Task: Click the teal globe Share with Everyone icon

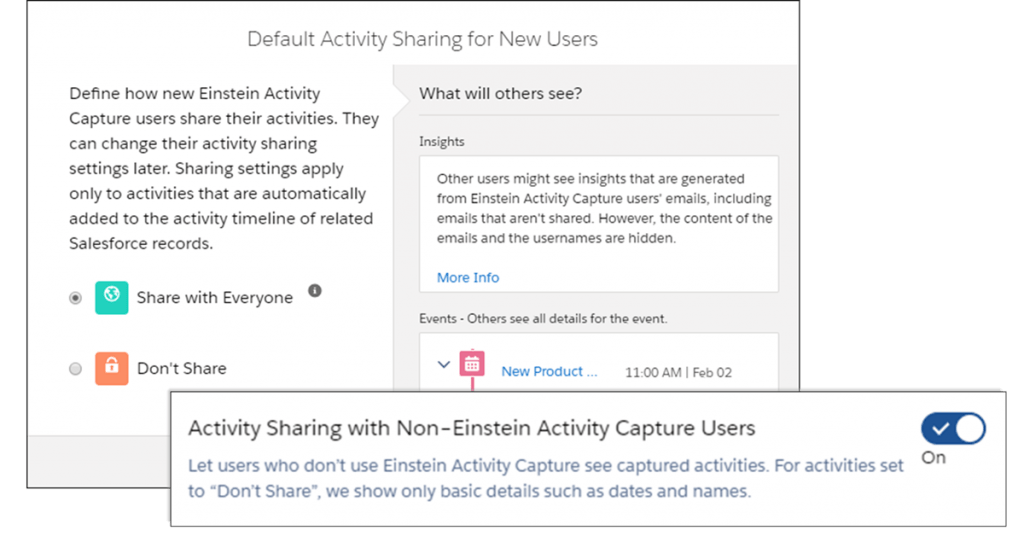Action: point(112,298)
